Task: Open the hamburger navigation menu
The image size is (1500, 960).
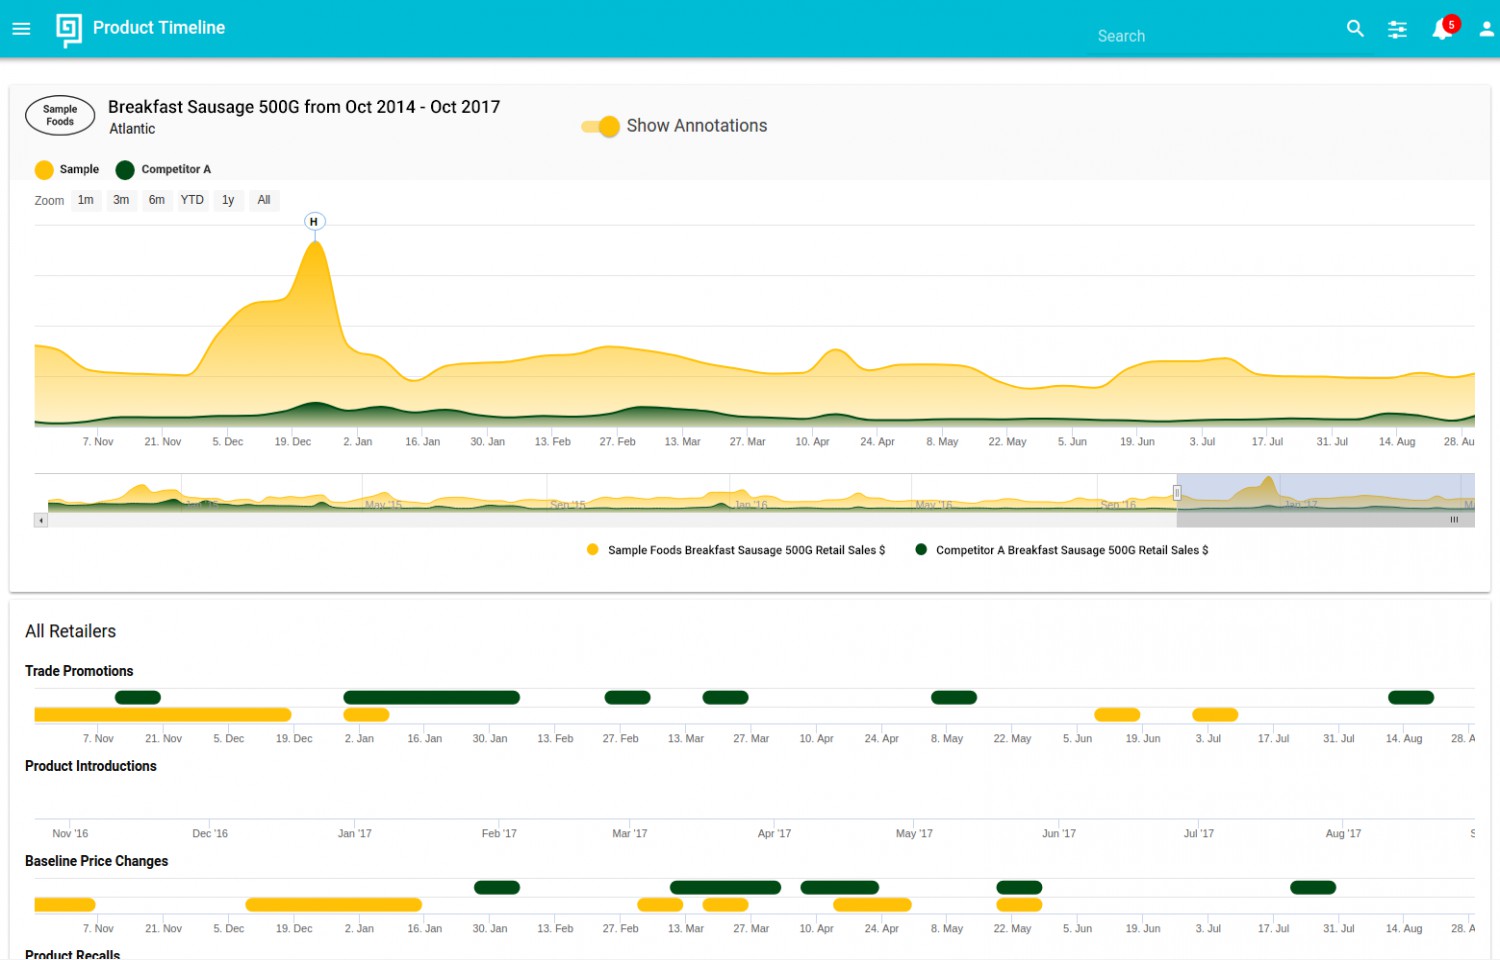Action: [21, 29]
